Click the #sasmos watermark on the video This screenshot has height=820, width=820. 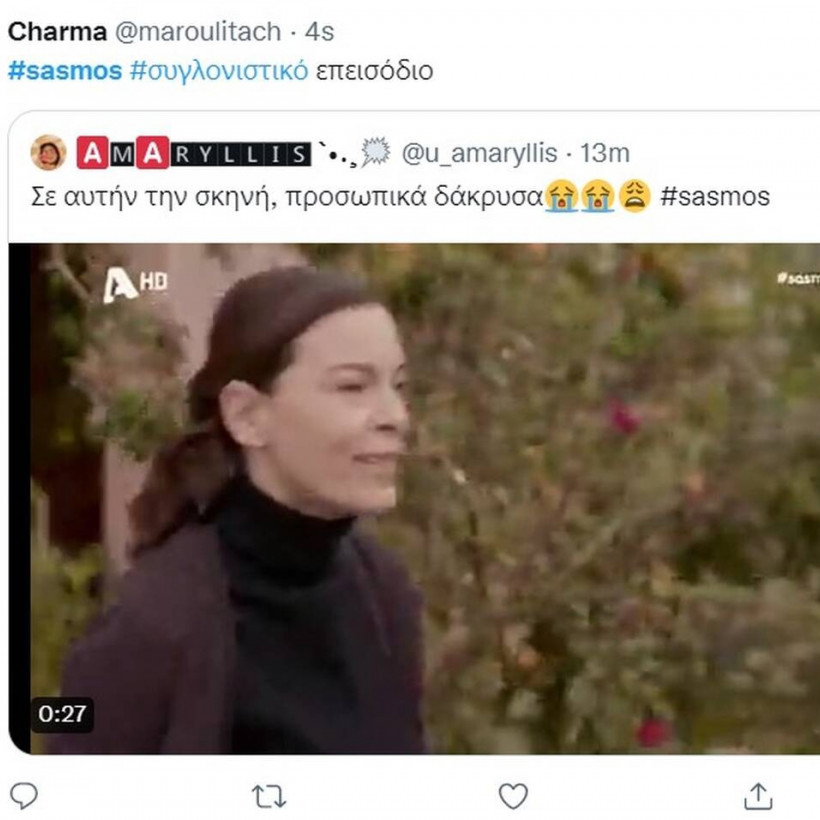(x=797, y=279)
